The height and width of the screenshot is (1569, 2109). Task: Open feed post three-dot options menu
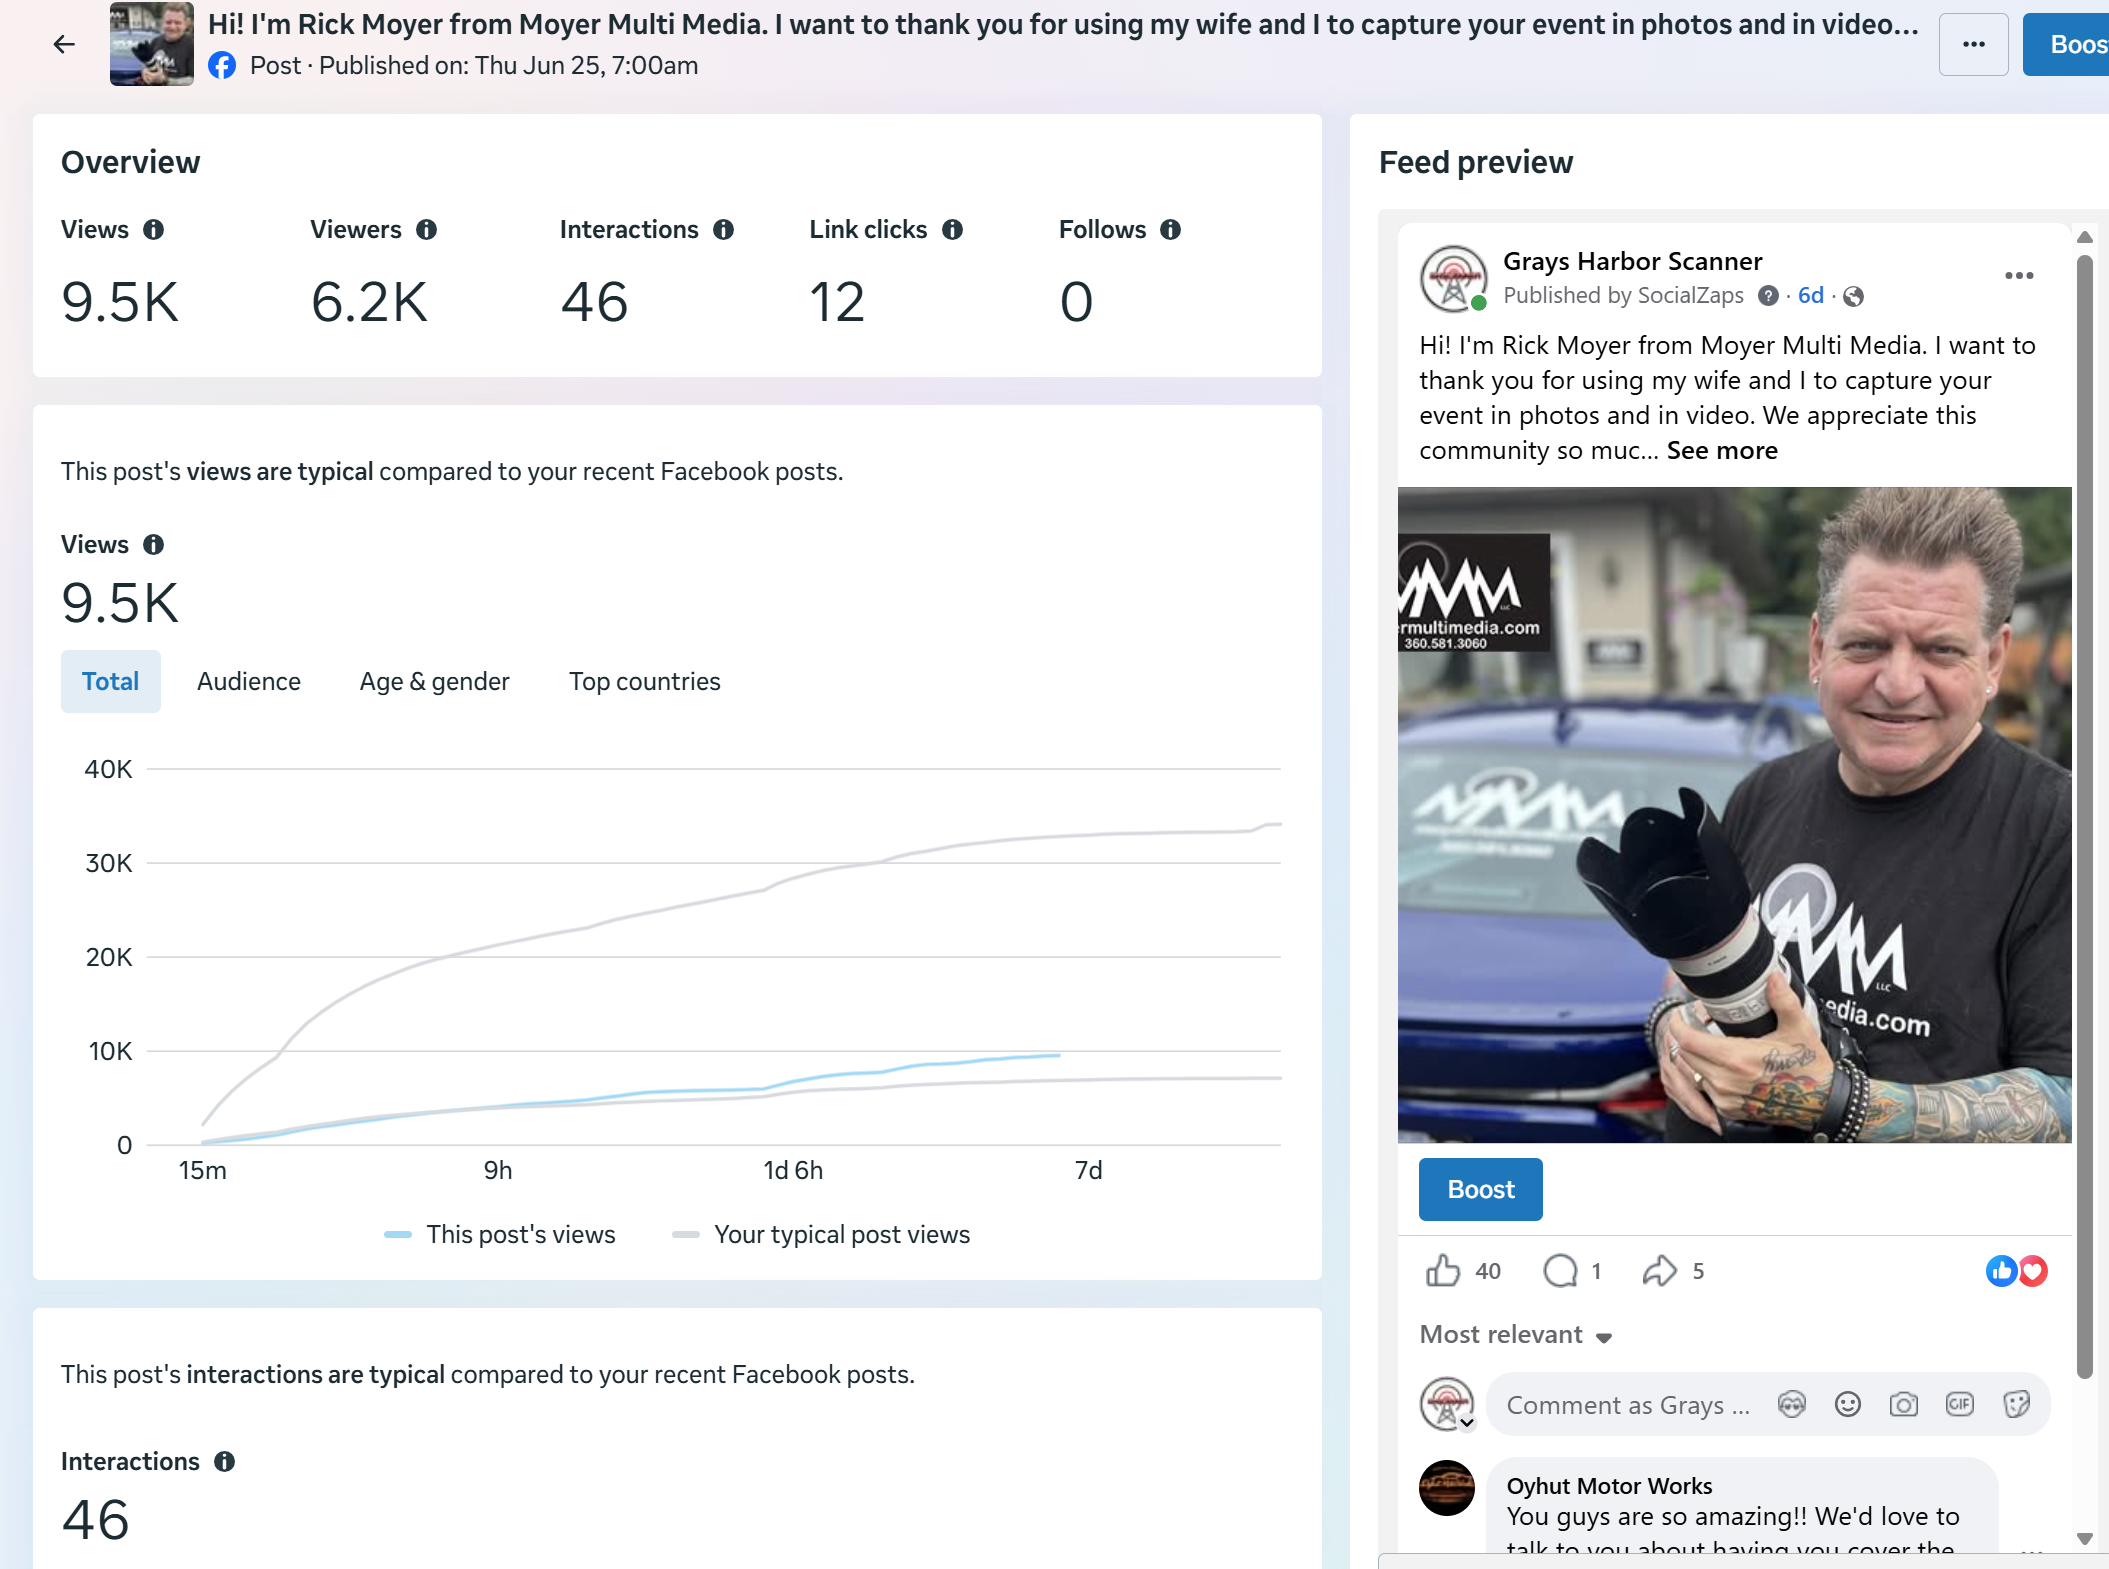(x=2019, y=276)
